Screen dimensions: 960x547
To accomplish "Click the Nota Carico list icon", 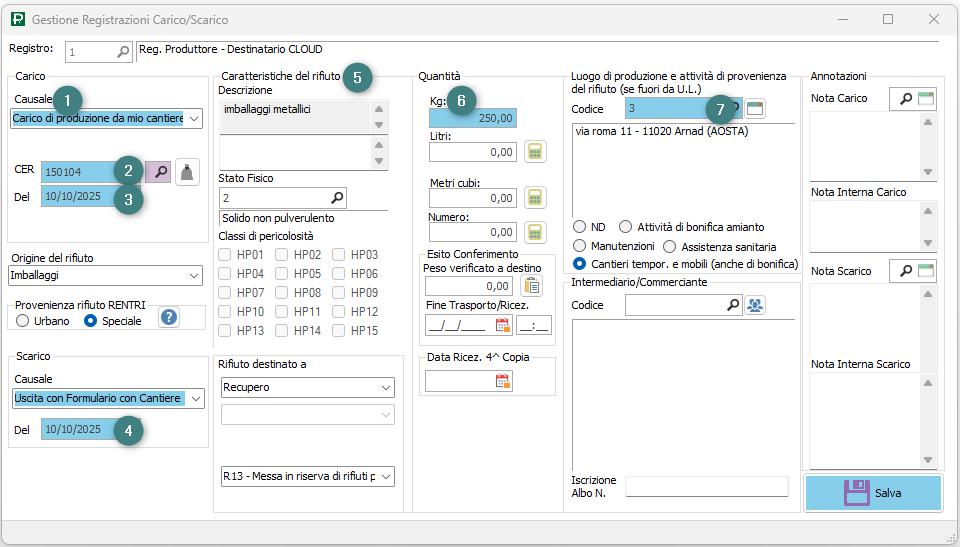I will (926, 99).
